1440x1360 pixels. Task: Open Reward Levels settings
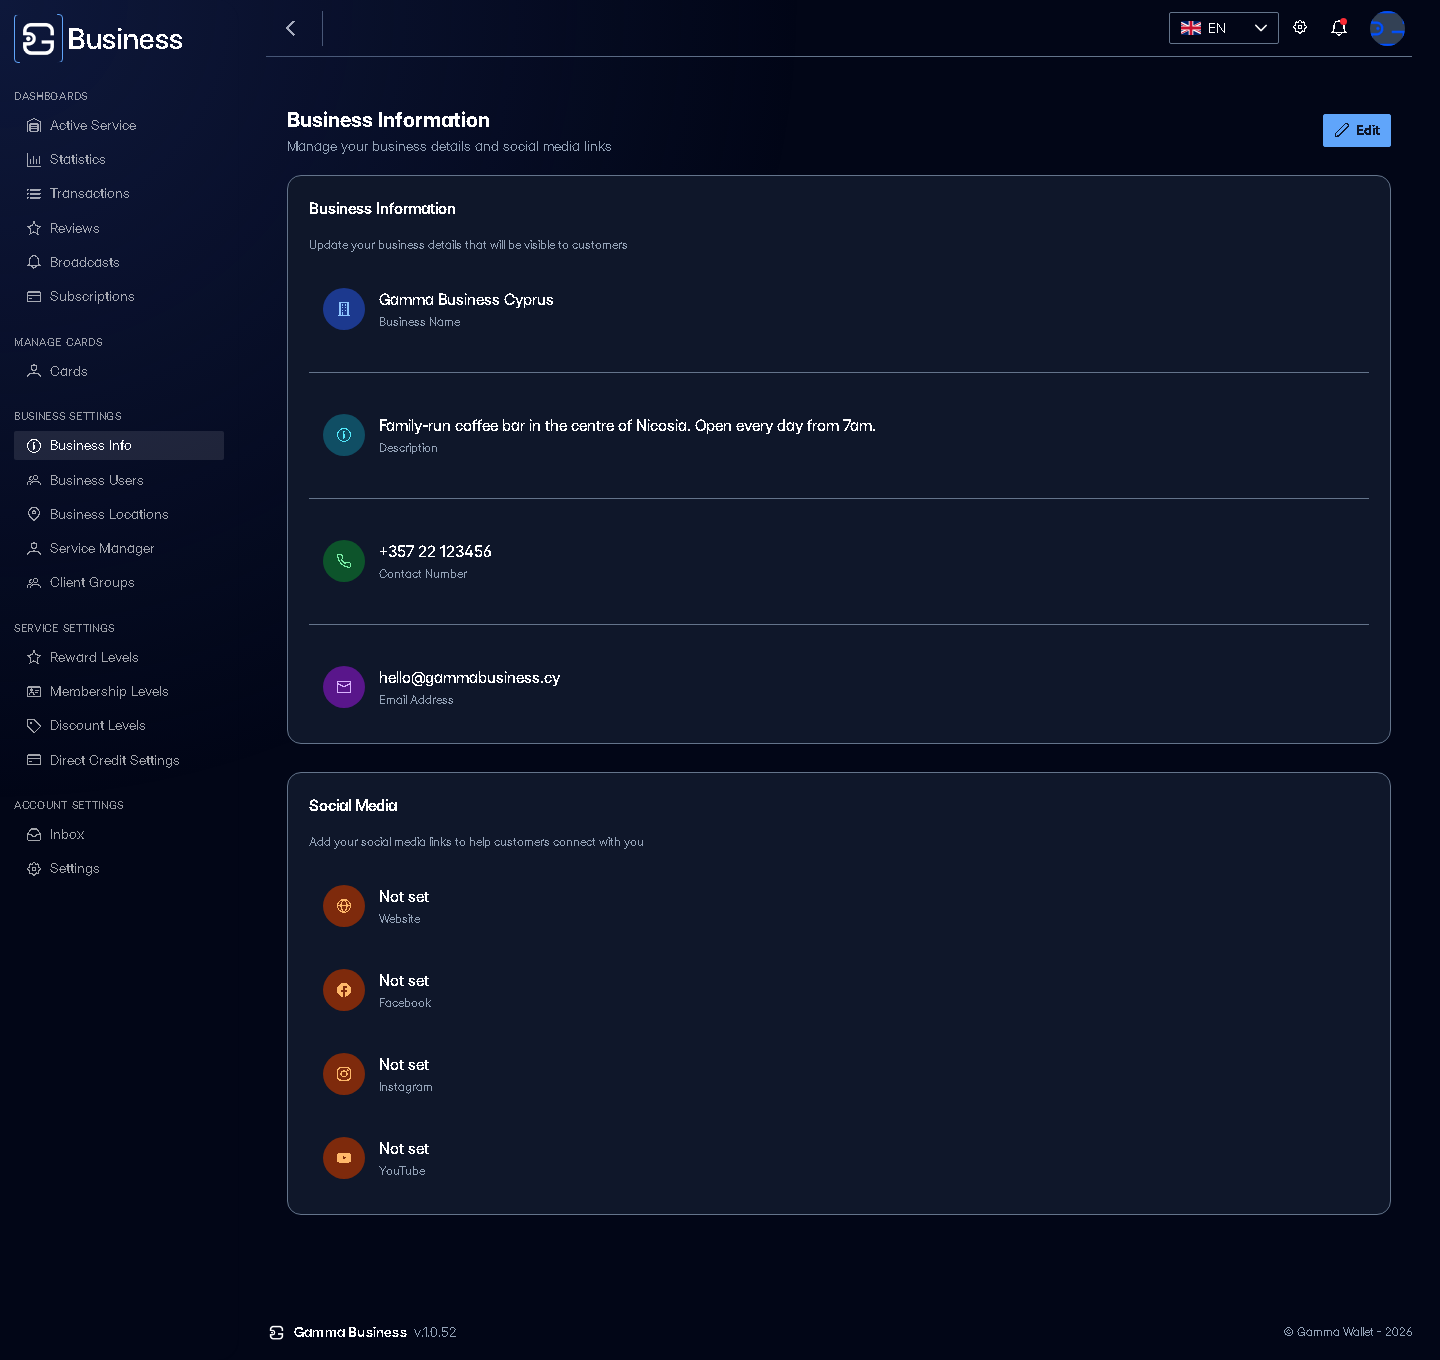tap(119, 657)
